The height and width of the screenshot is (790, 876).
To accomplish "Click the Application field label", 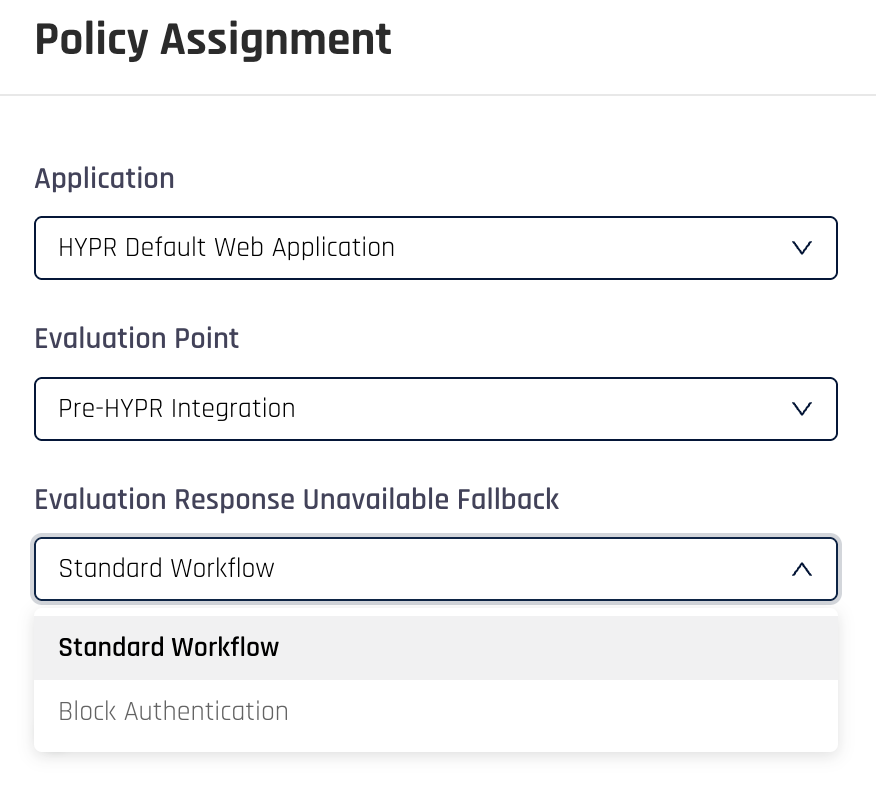I will point(104,178).
